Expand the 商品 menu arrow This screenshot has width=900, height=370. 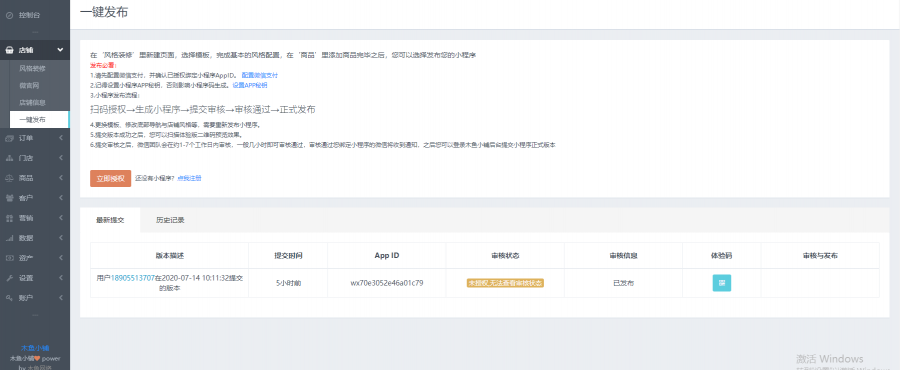61,178
